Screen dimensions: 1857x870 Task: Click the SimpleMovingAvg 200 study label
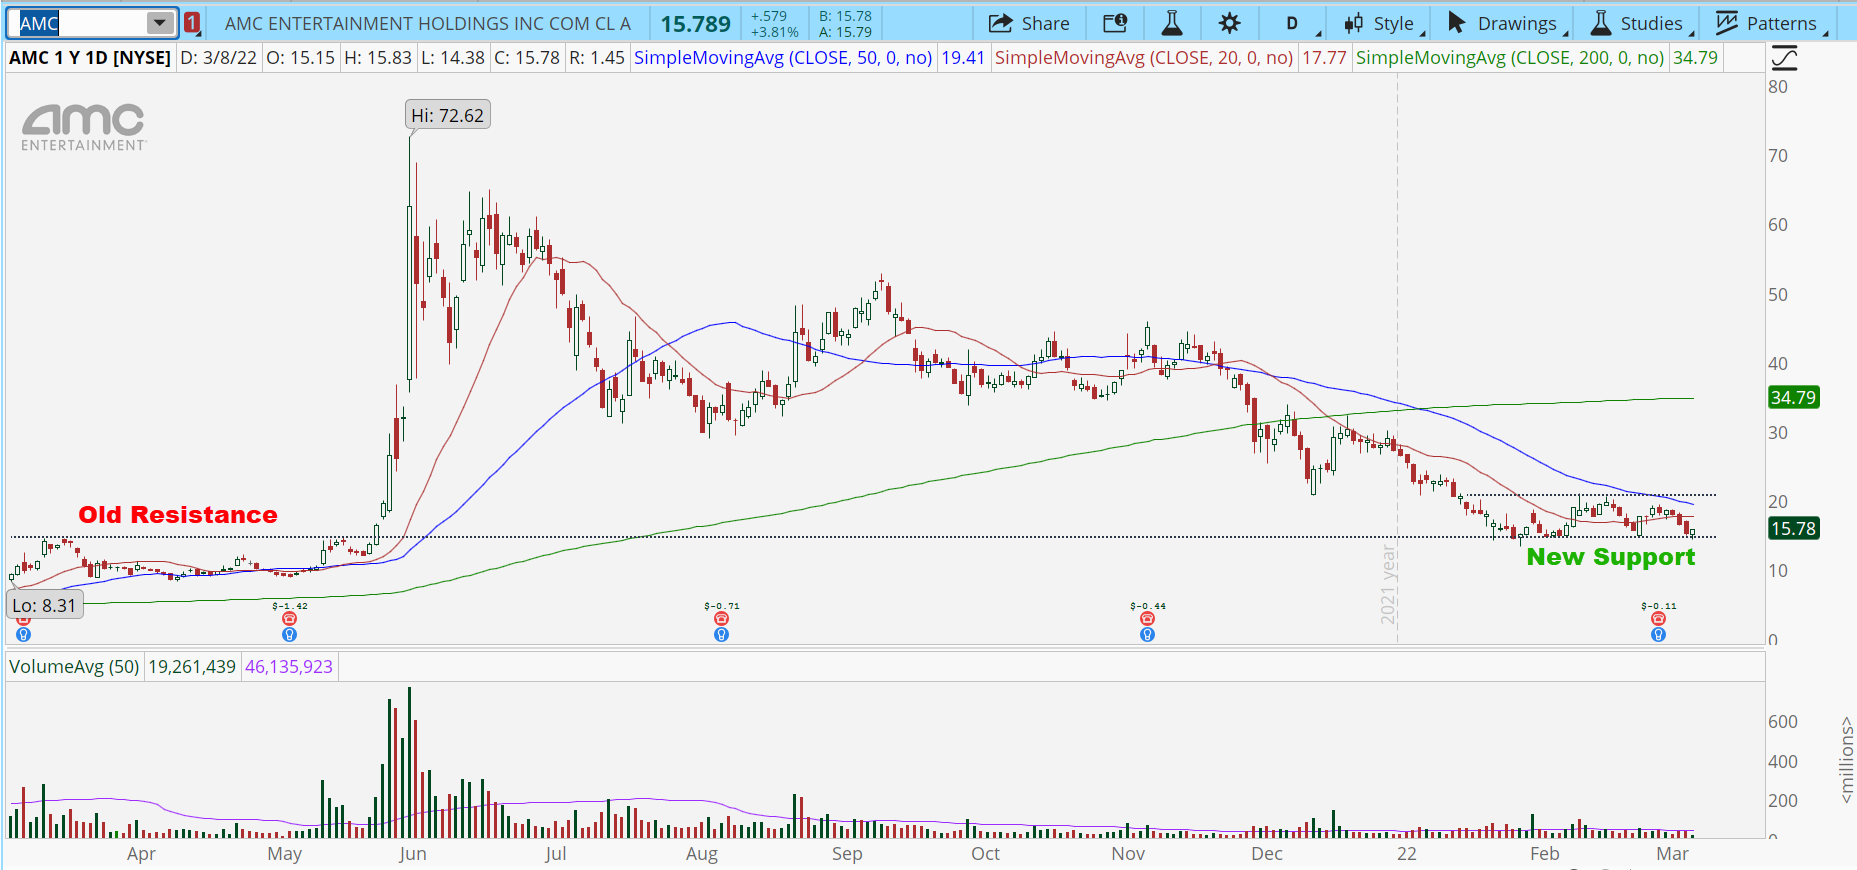tap(1510, 58)
